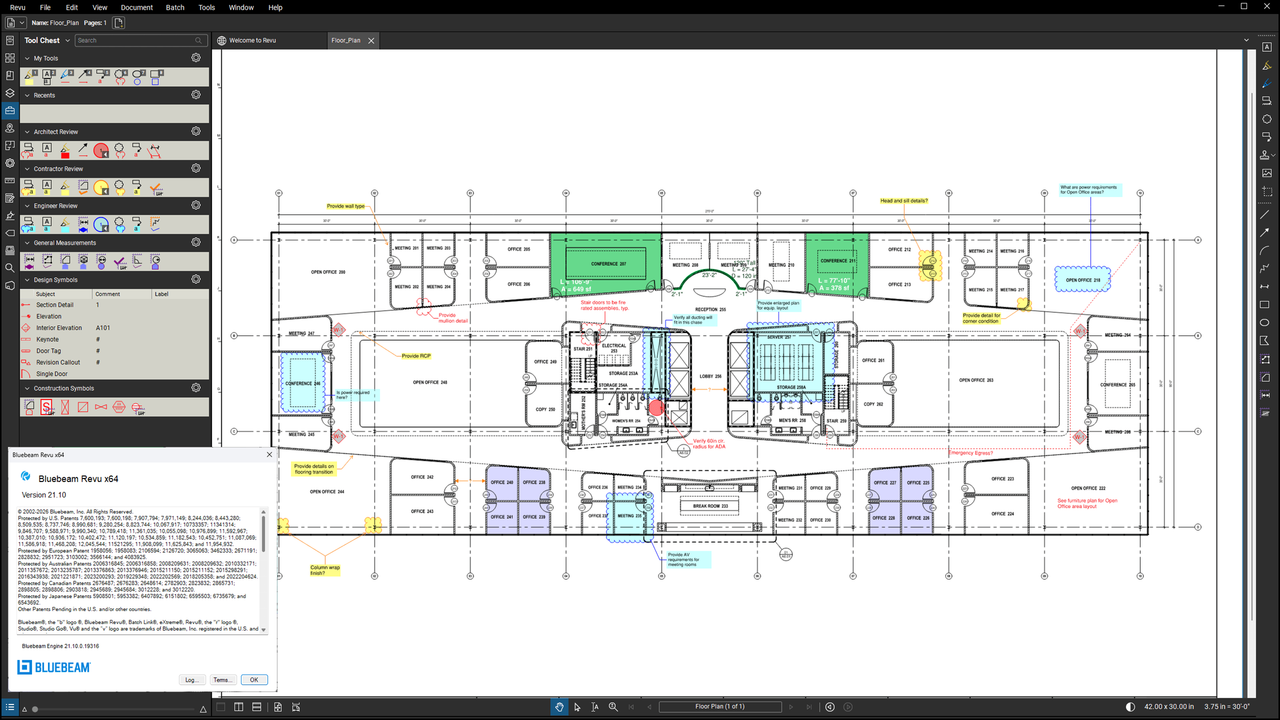Open the Document menu
Viewport: 1280px width, 720px height.
click(137, 7)
